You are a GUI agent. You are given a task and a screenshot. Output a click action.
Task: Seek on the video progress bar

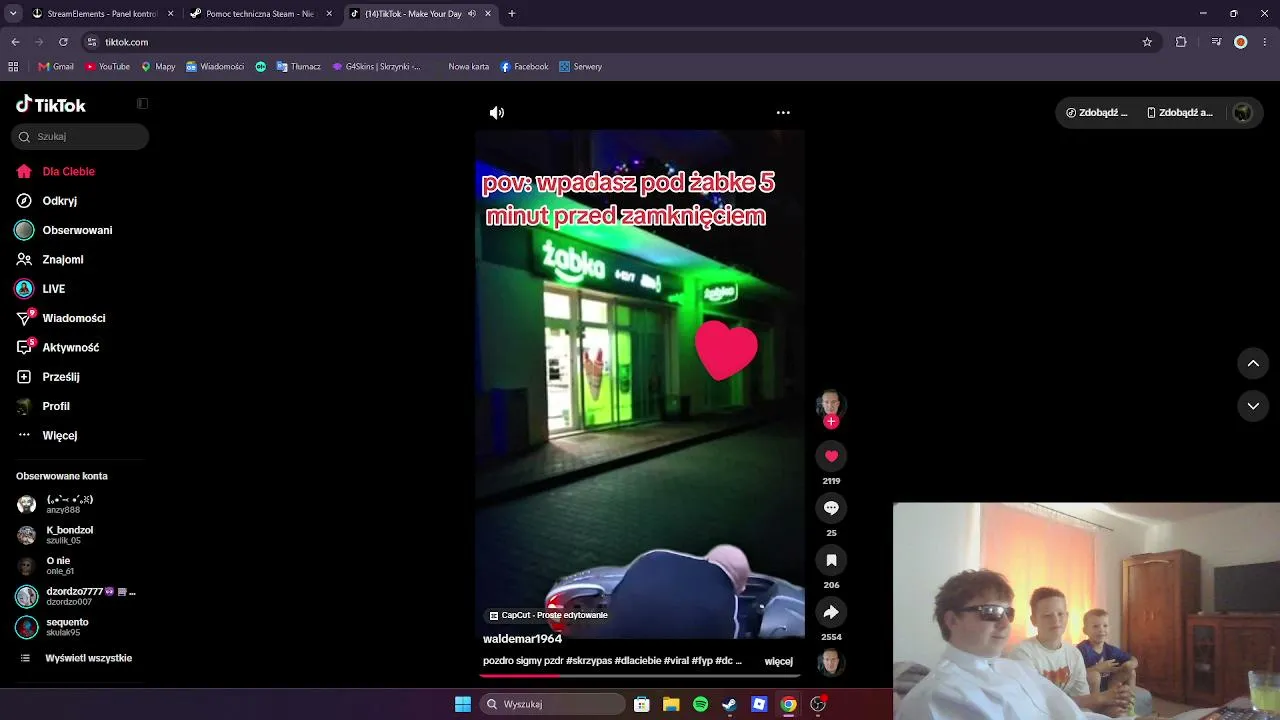(640, 676)
